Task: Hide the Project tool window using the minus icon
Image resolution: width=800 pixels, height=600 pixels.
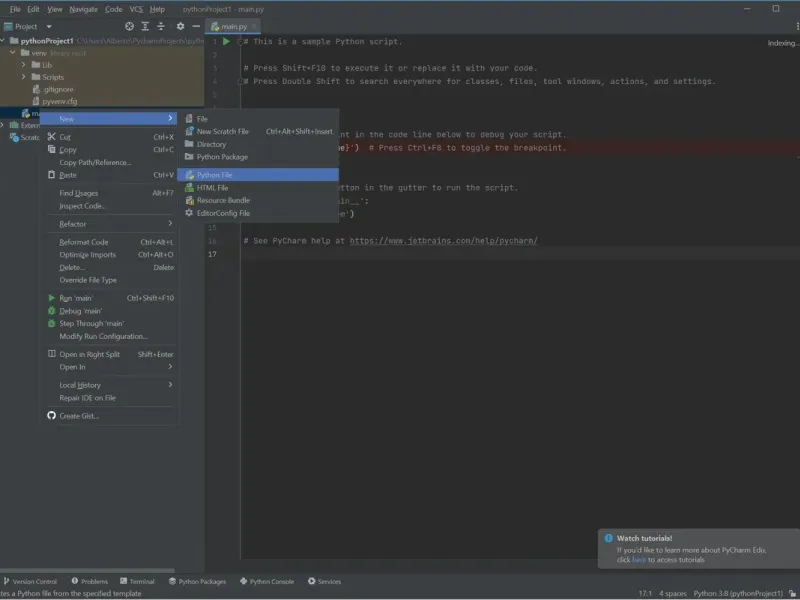Action: coord(196,26)
